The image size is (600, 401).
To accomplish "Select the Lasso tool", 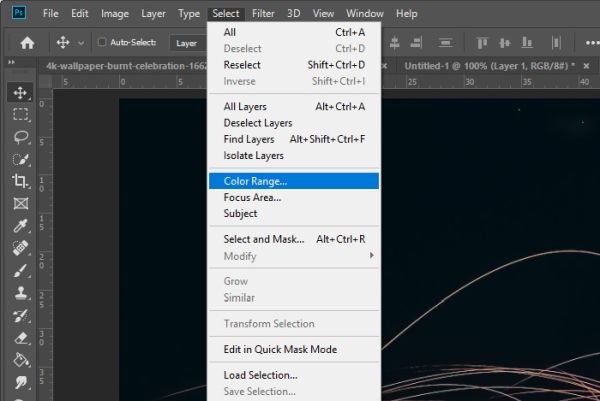I will [x=21, y=137].
